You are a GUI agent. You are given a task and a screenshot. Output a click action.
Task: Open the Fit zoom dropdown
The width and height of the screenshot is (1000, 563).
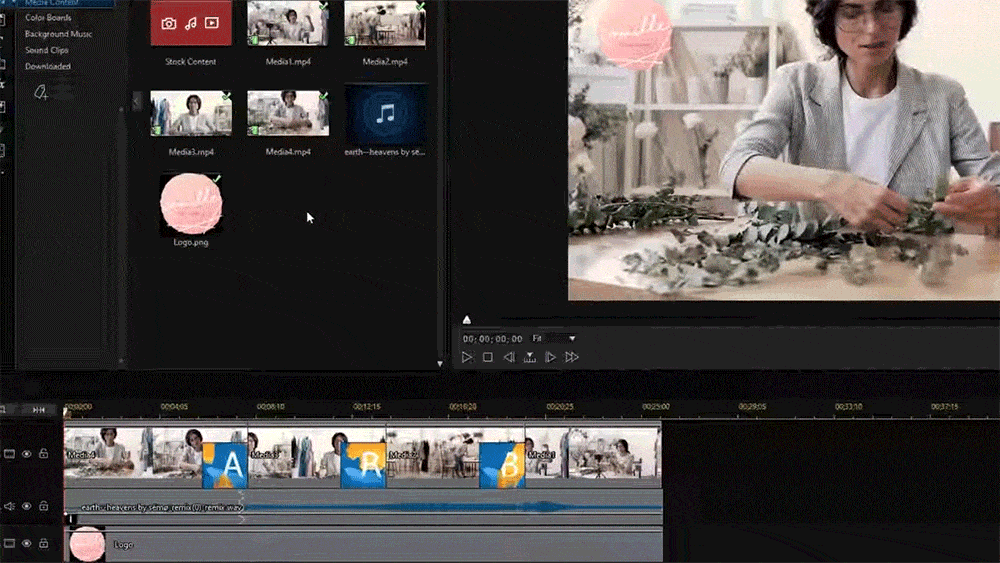(x=554, y=339)
